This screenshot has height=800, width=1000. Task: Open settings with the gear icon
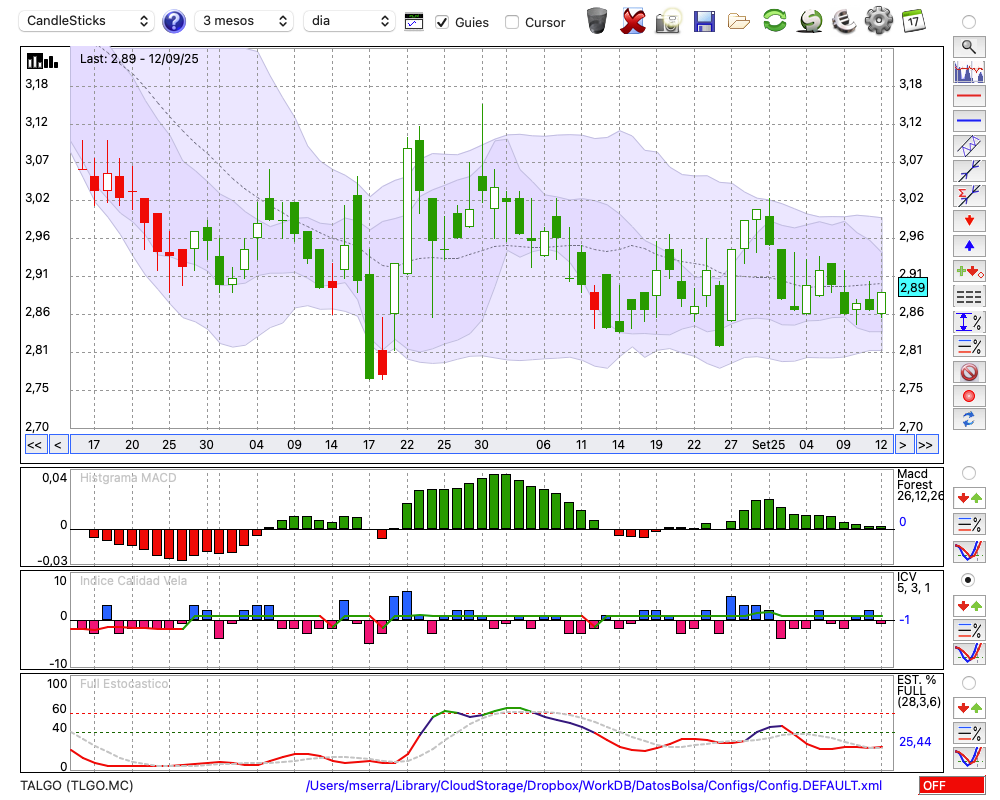click(x=879, y=21)
